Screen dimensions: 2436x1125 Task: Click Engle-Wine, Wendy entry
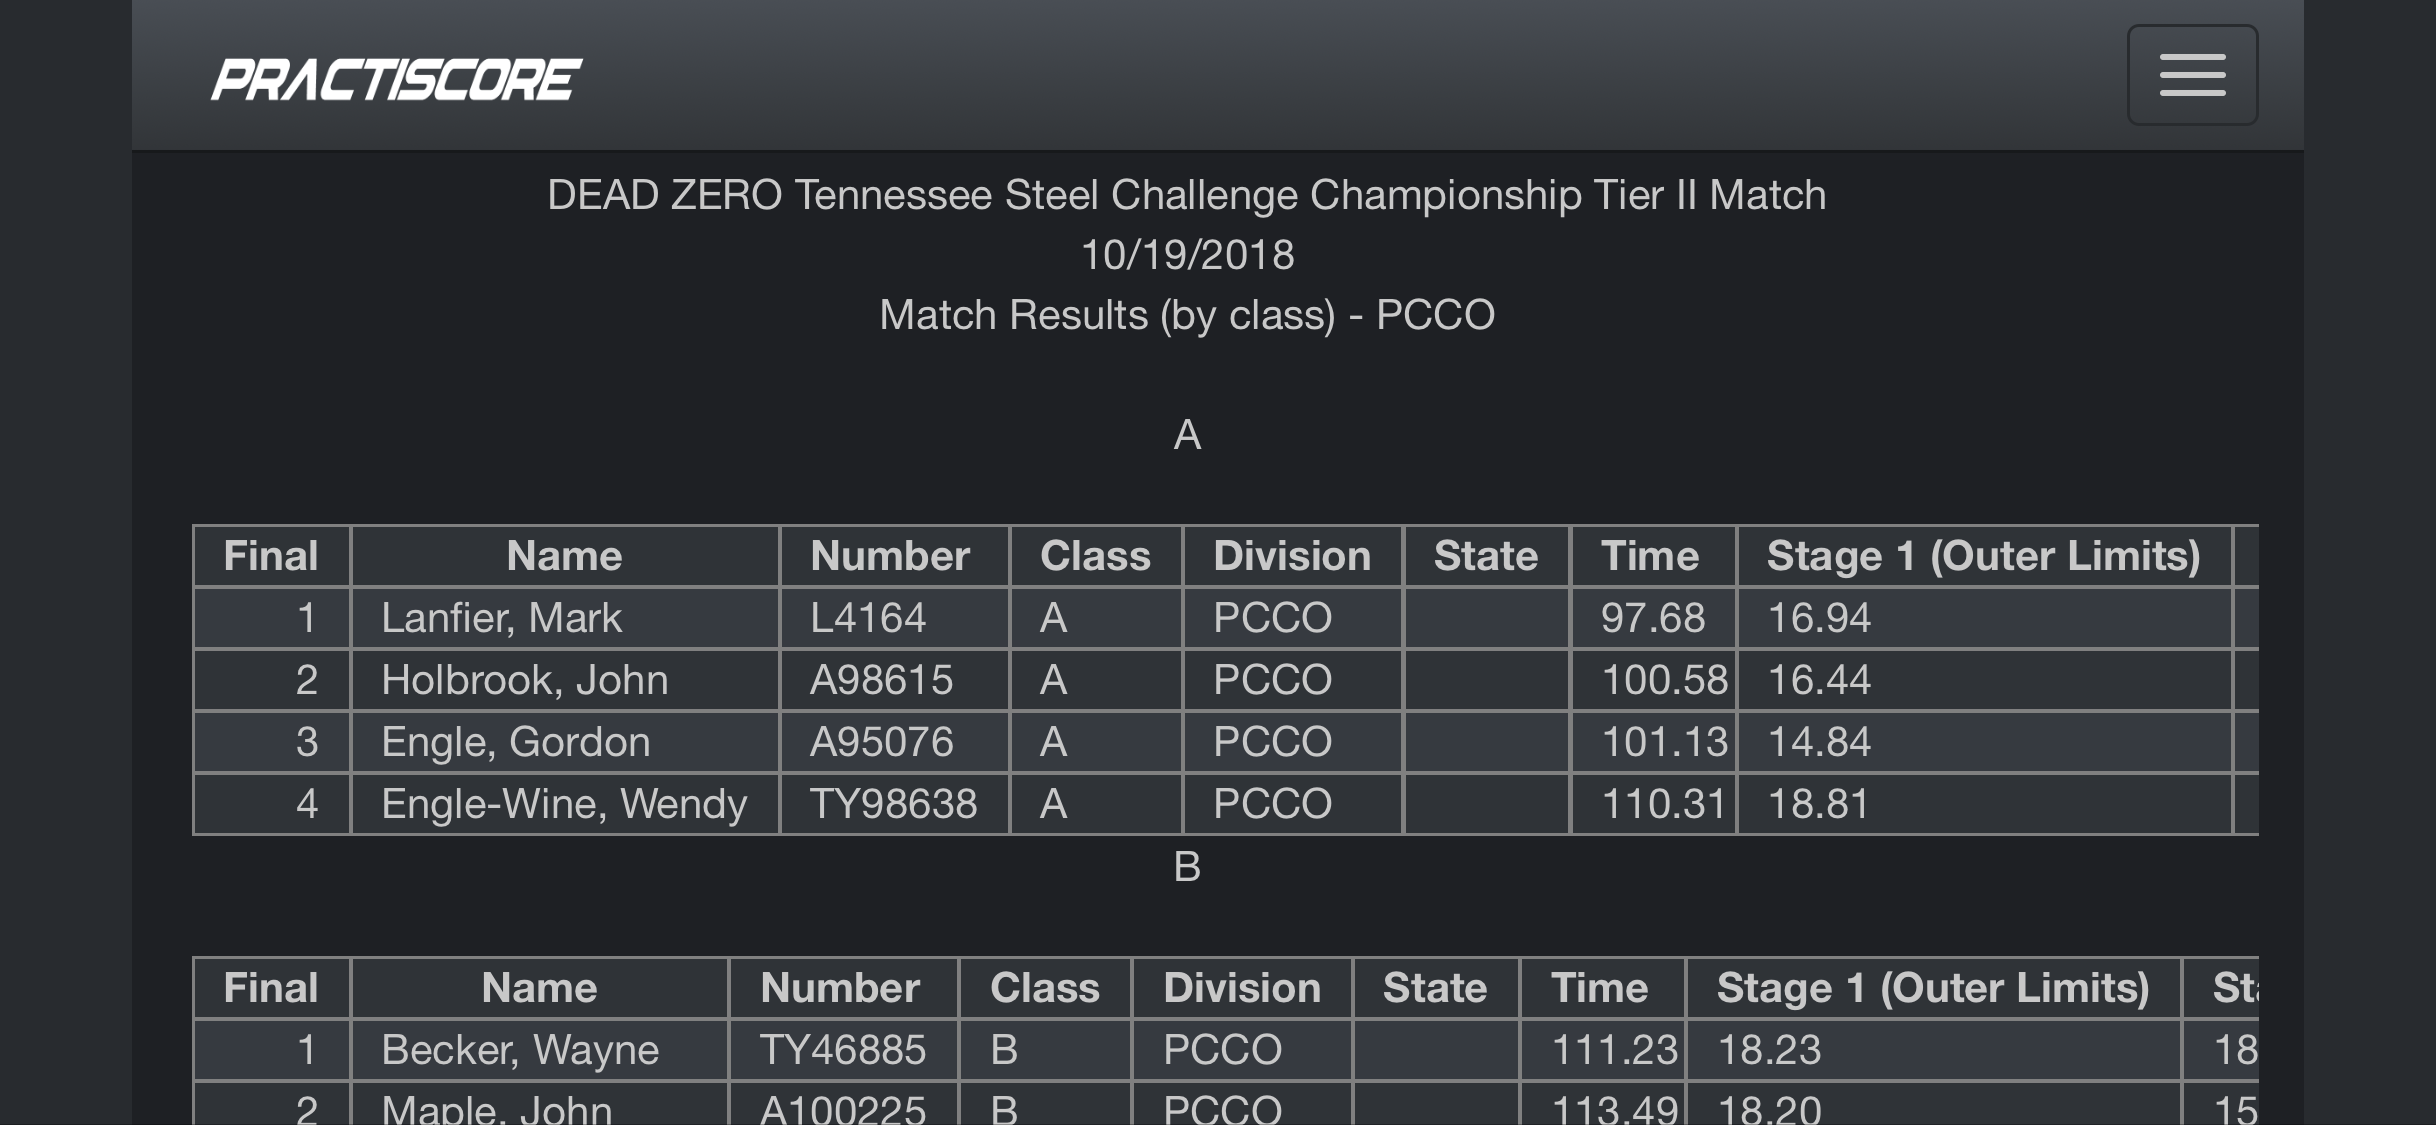click(564, 804)
